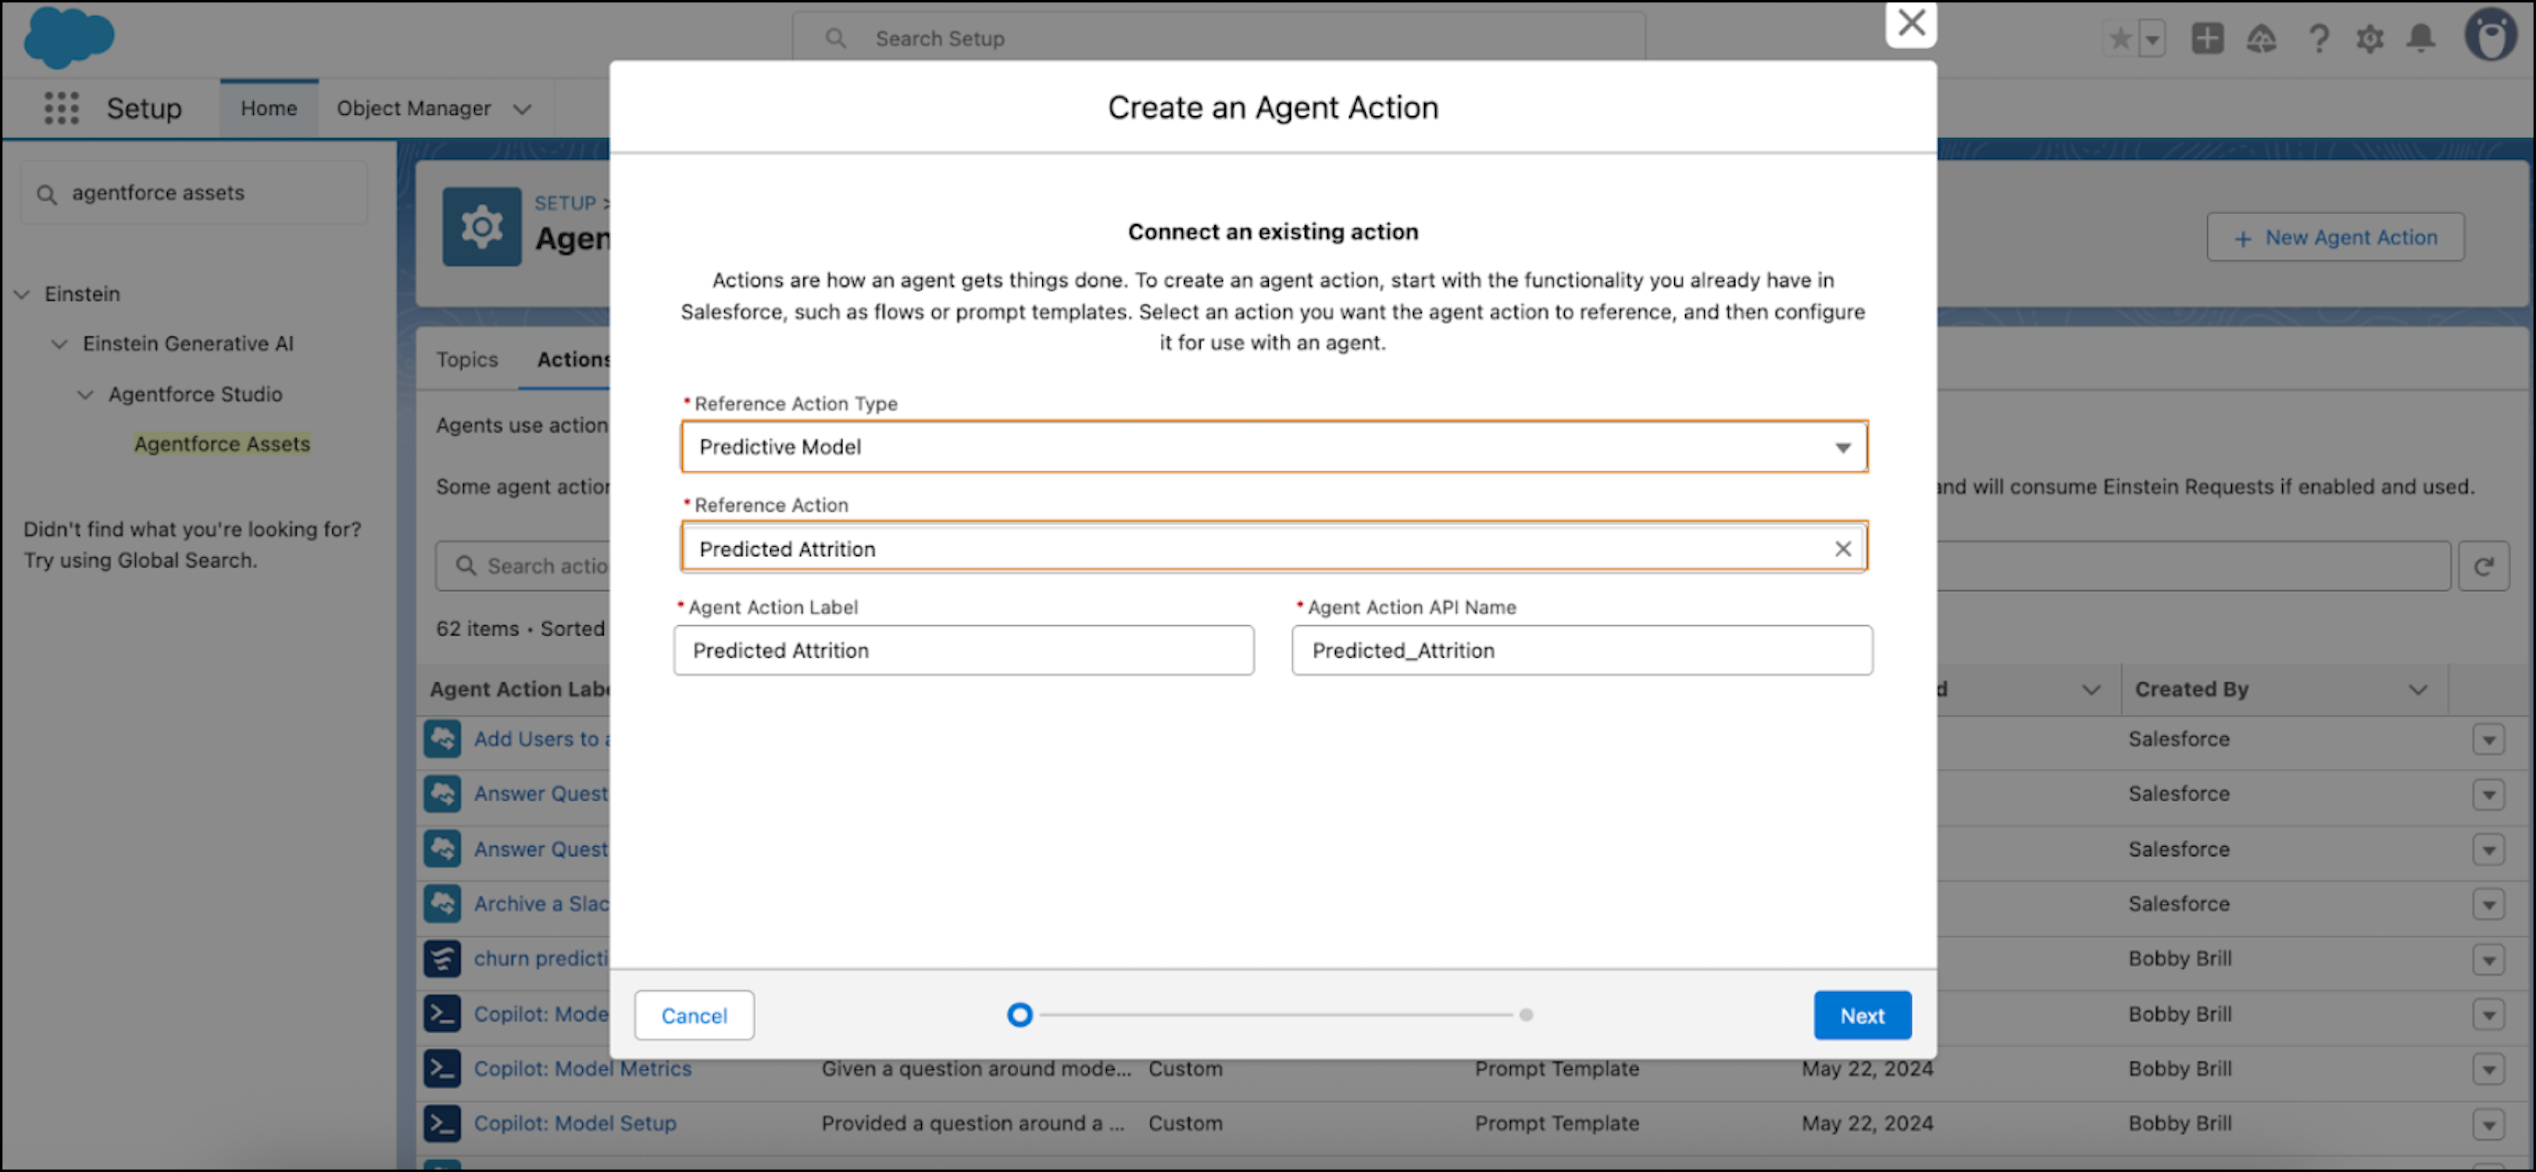The image size is (2536, 1172).
Task: Click the Copilot: Model Metrics row icon
Action: (442, 1069)
